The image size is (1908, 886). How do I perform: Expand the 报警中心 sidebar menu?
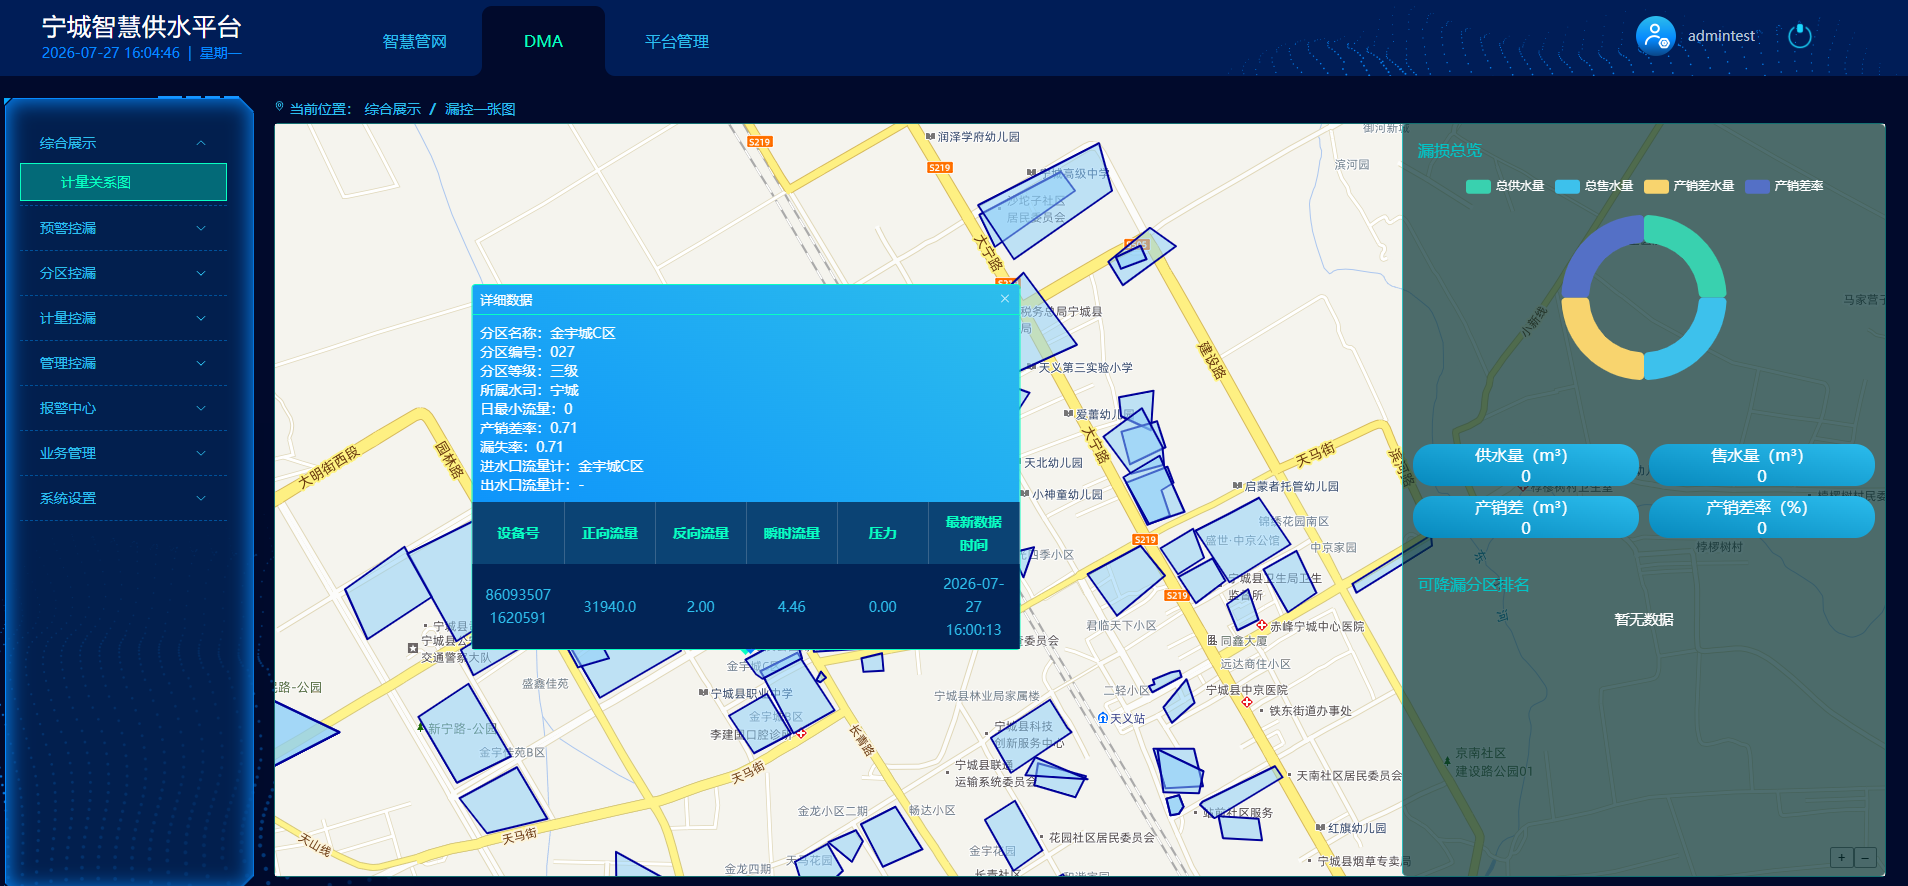pyautogui.click(x=123, y=408)
